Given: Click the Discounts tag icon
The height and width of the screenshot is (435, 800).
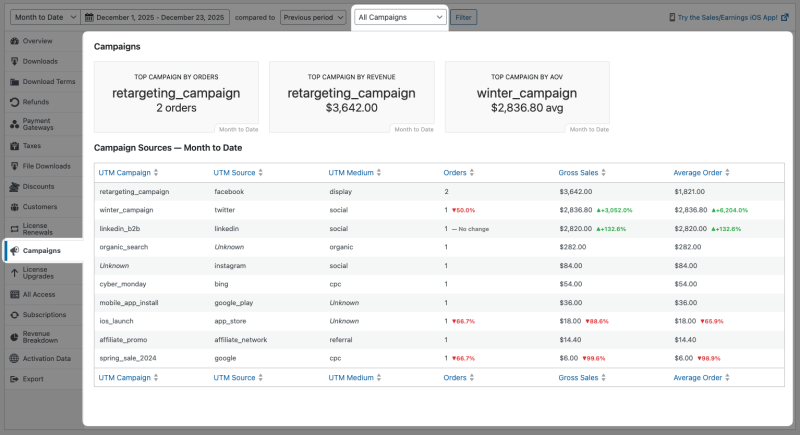Looking at the screenshot, I should coord(13,186).
